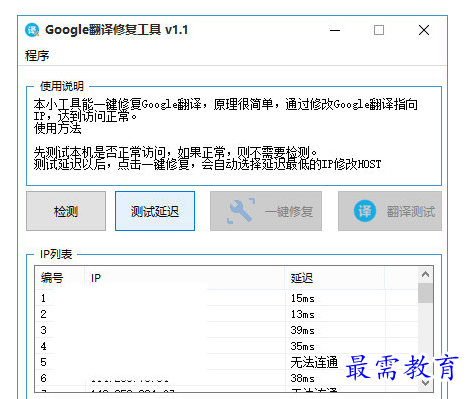
Task: Select row 1 with 15ms delay
Action: pyautogui.click(x=226, y=298)
